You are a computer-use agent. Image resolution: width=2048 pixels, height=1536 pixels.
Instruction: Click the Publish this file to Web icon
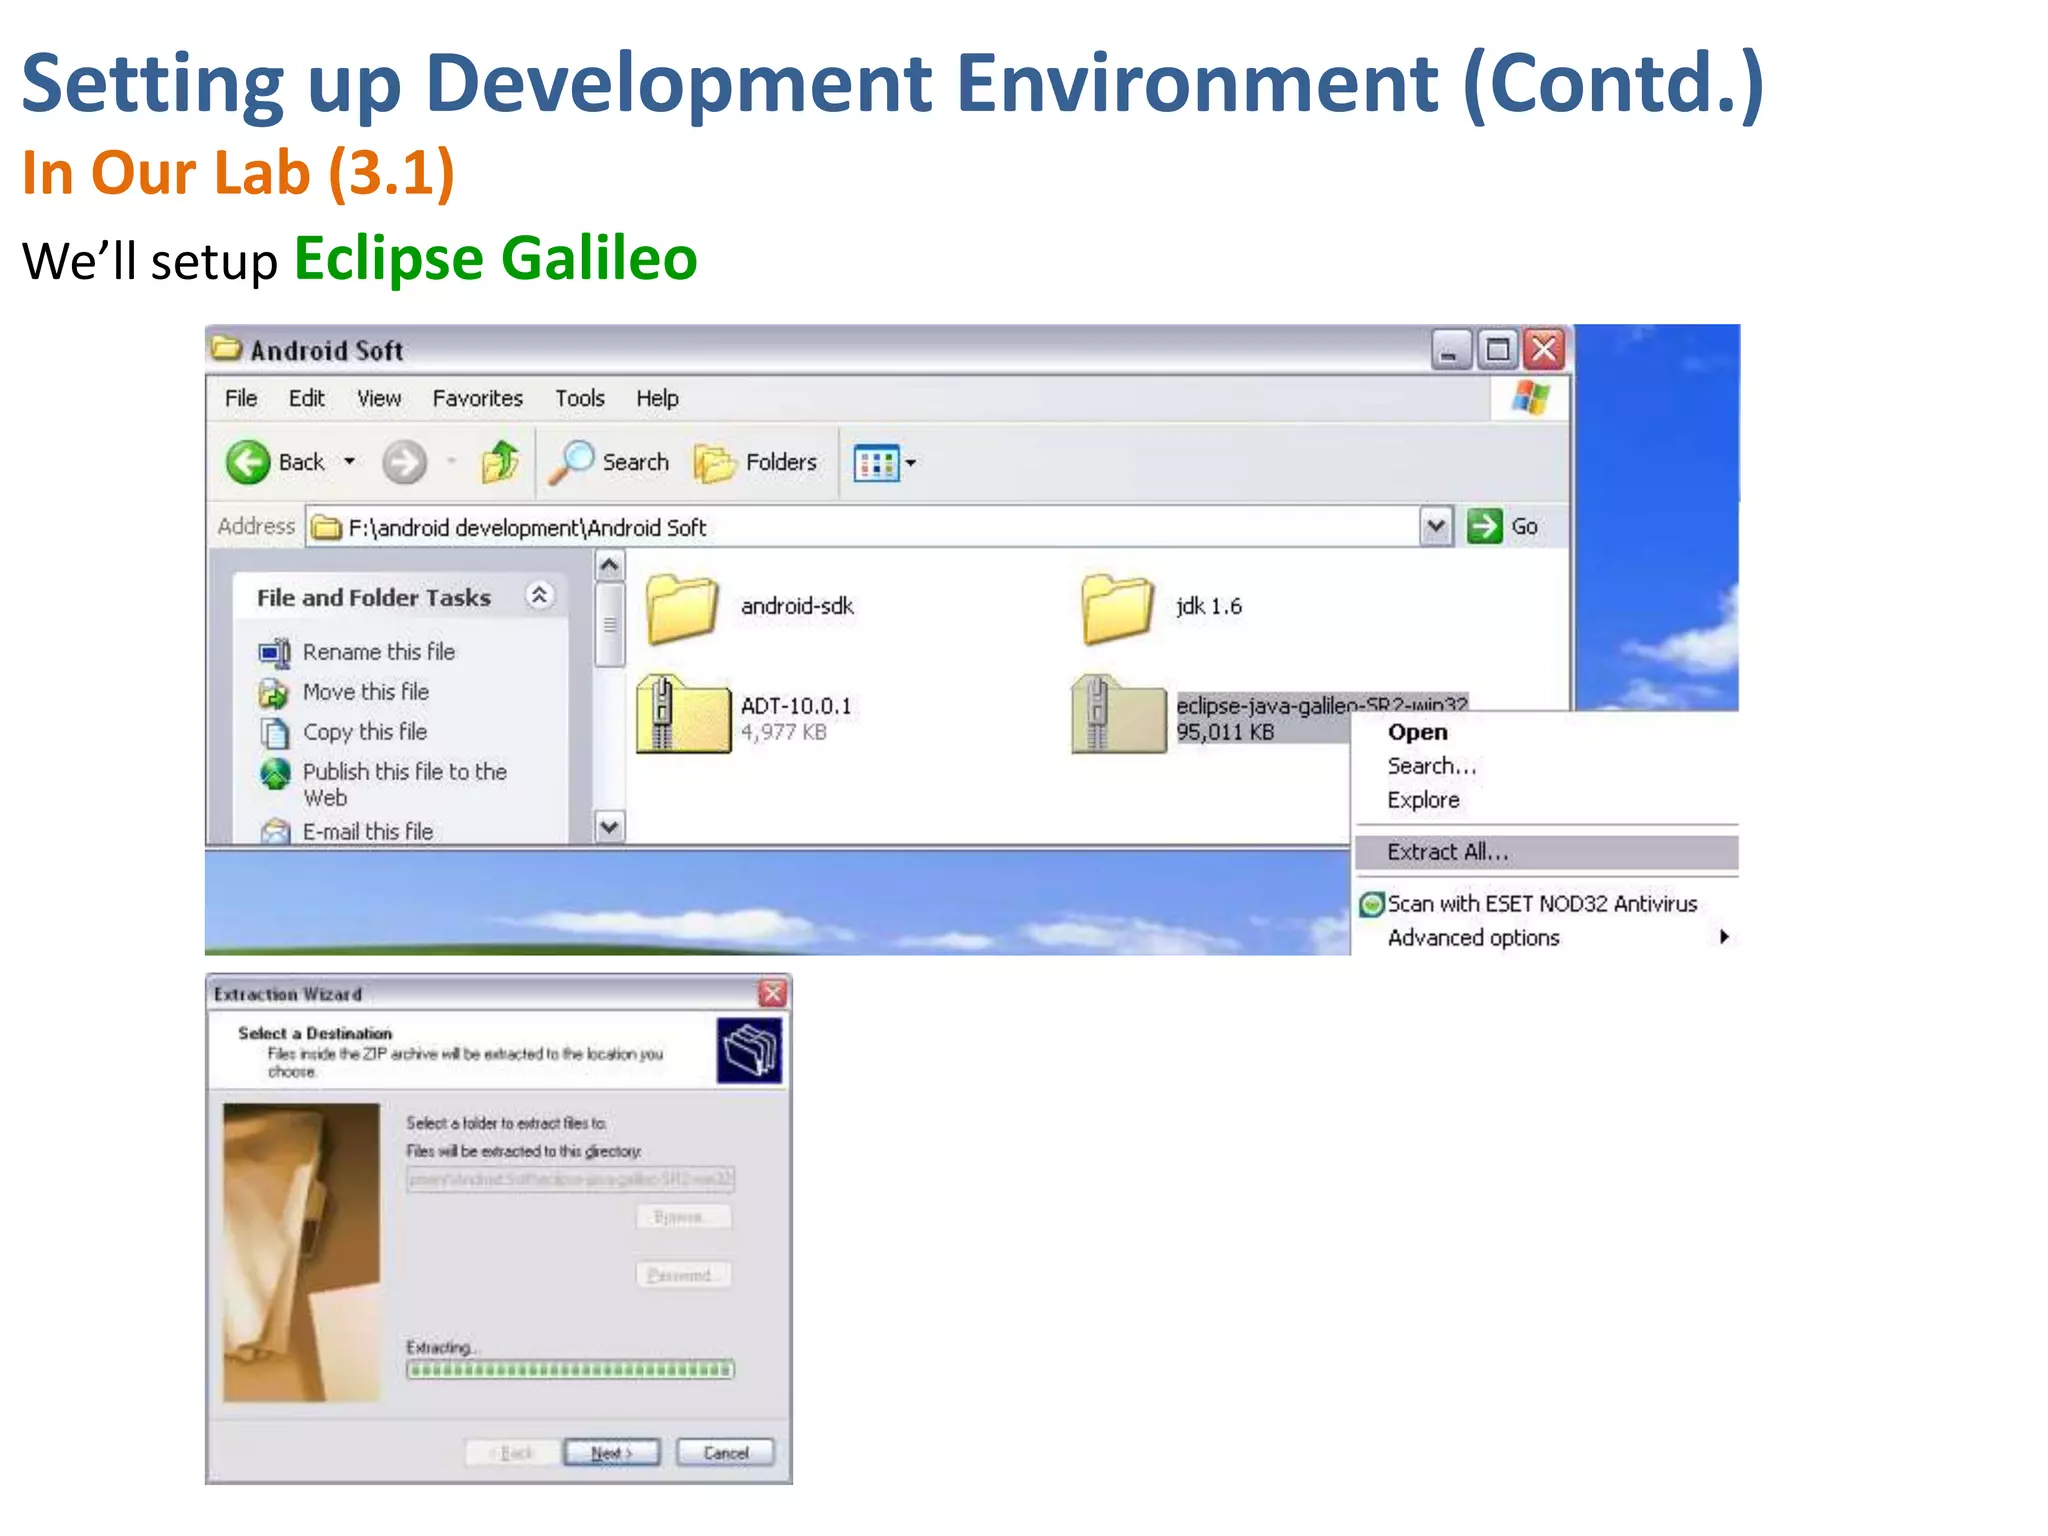point(274,773)
